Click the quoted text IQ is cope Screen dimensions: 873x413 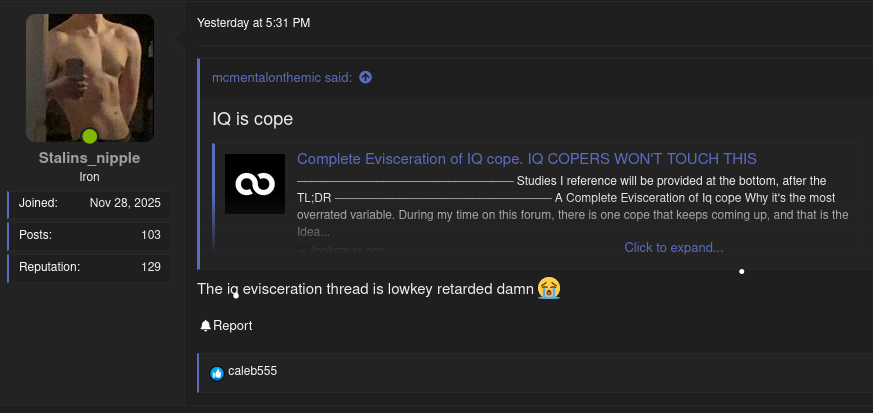click(x=253, y=119)
